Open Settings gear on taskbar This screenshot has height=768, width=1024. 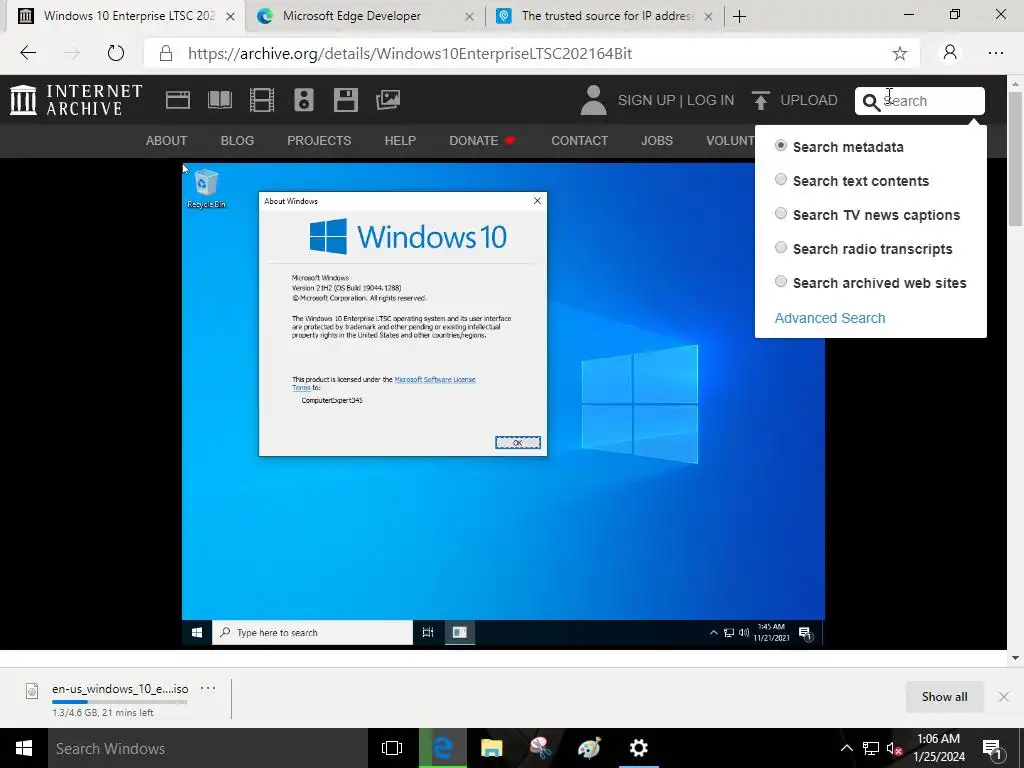[638, 748]
